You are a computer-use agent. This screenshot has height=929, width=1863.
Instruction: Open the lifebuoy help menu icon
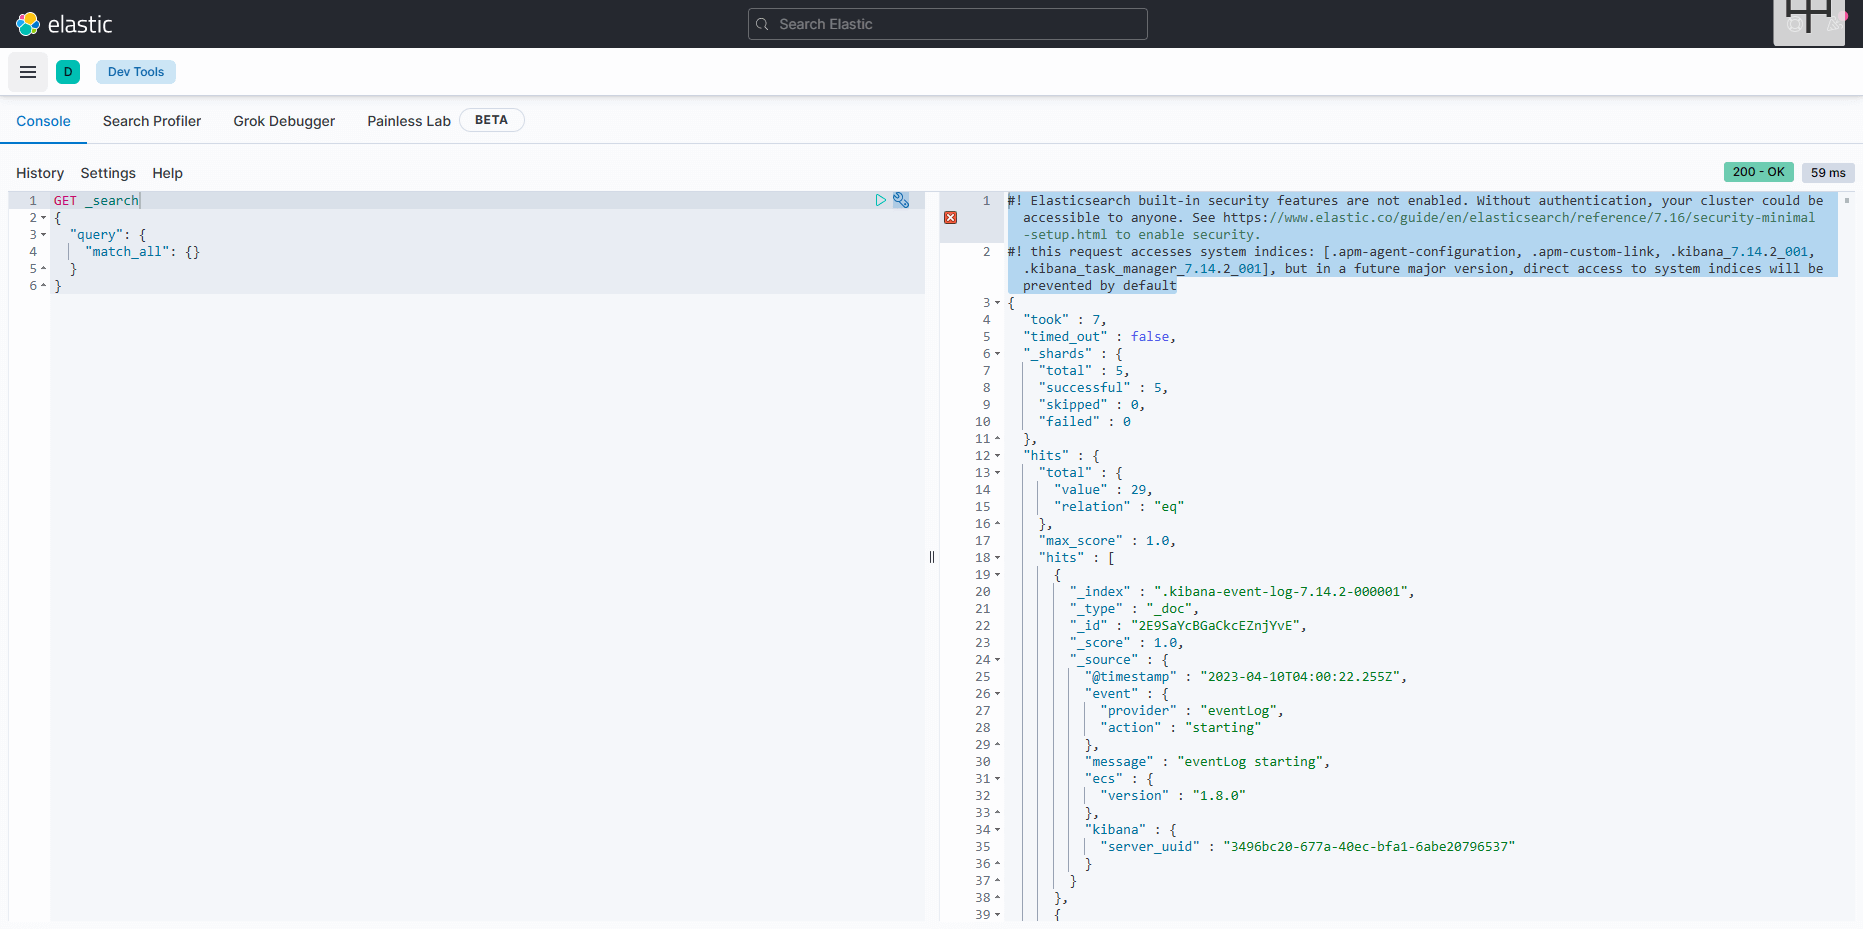(1795, 24)
